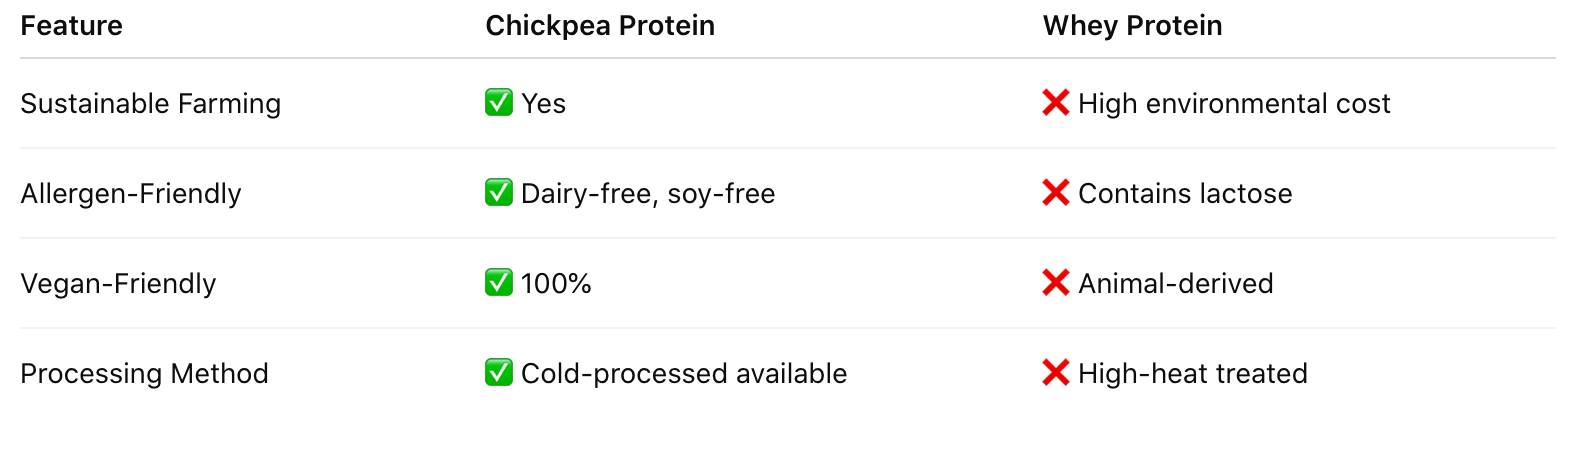The height and width of the screenshot is (456, 1578).
Task: Select the Feature column header
Action: pyautogui.click(x=71, y=25)
